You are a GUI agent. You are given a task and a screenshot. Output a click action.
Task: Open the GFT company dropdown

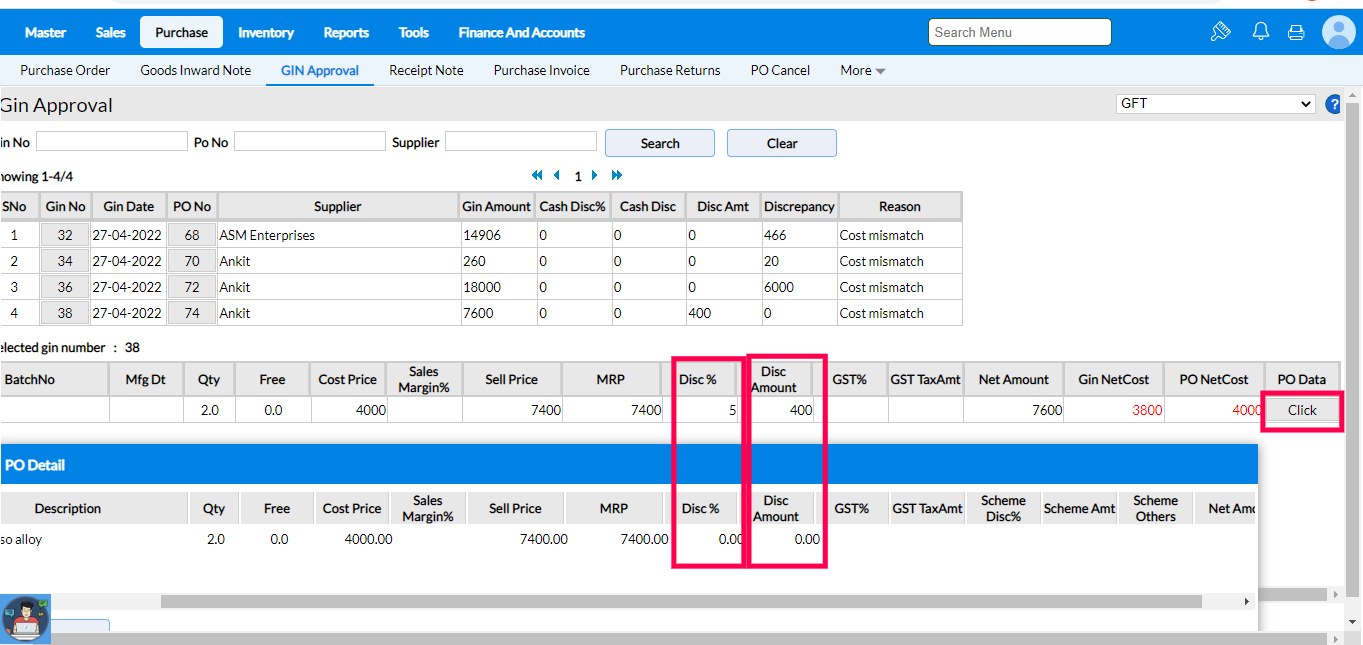click(x=1216, y=104)
